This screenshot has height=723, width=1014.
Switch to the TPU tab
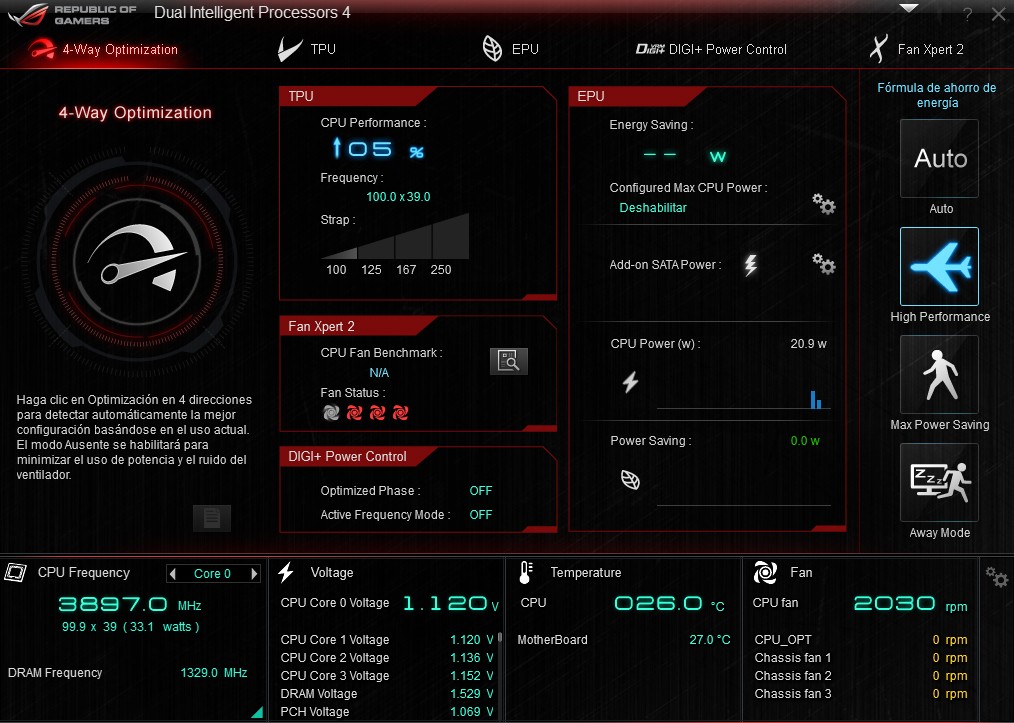coord(307,49)
